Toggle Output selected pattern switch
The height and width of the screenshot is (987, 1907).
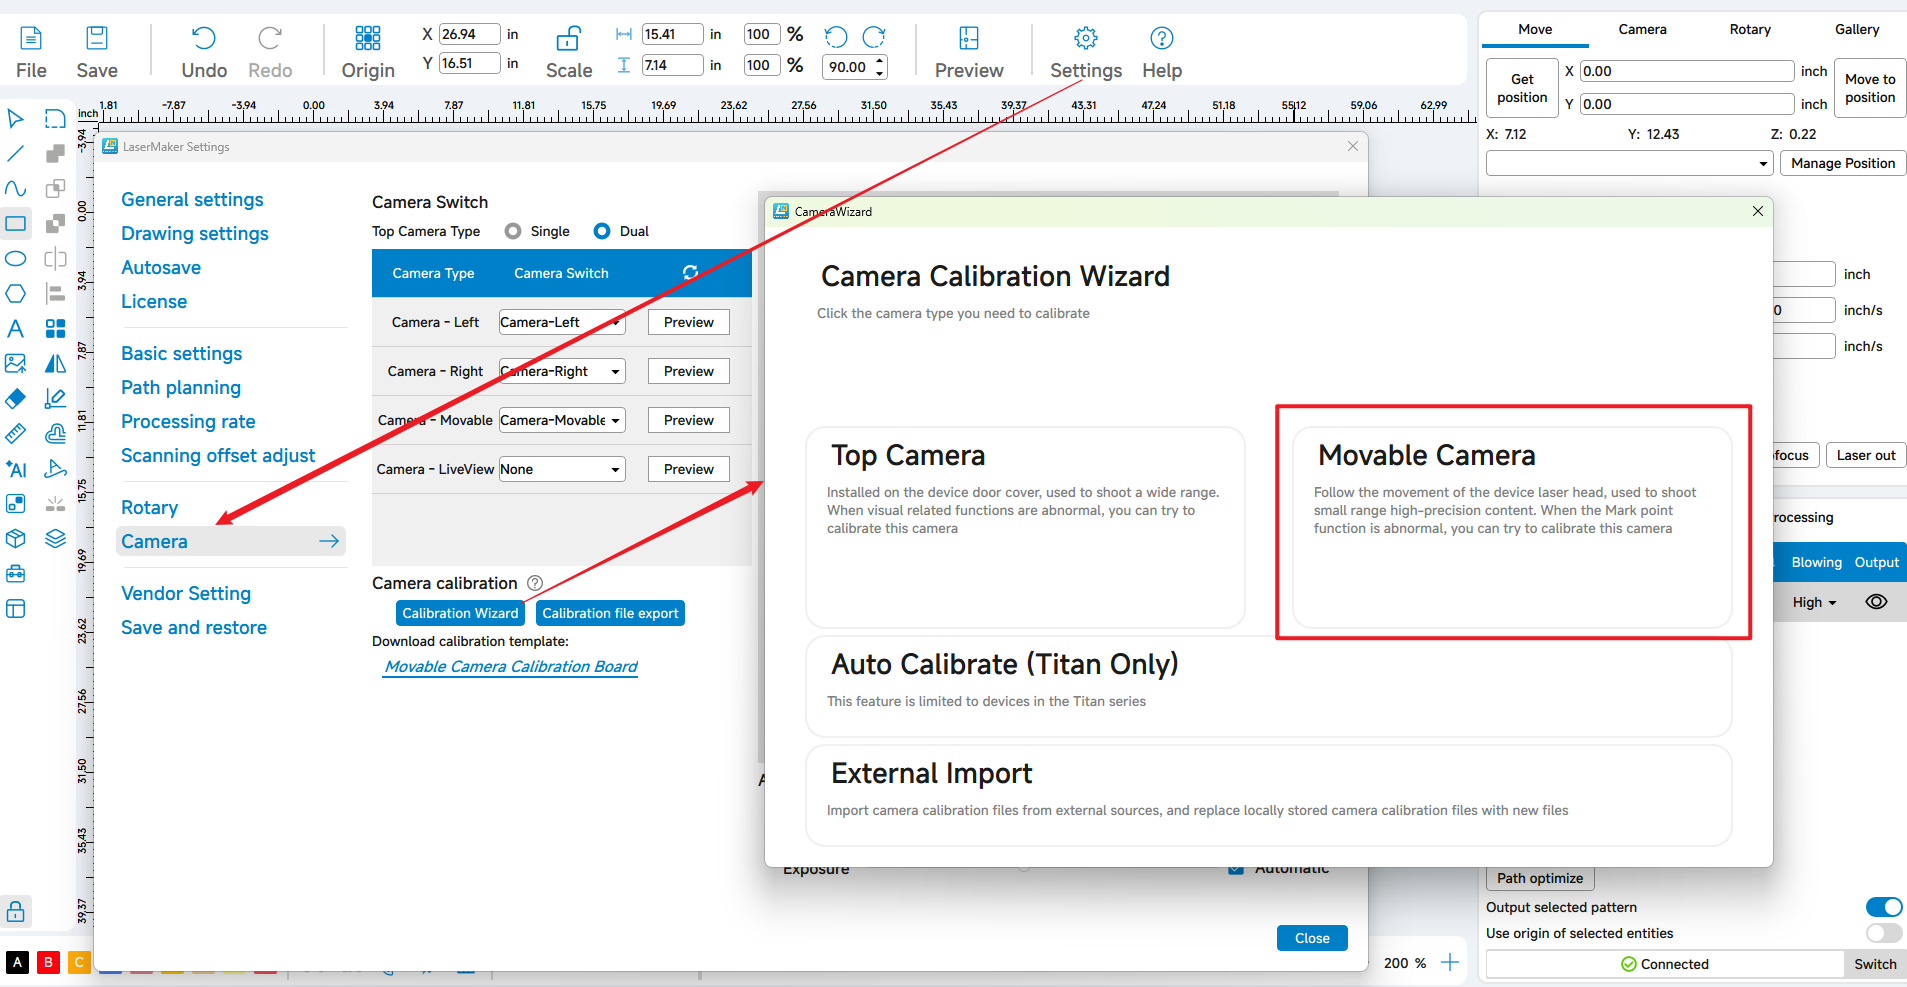coord(1884,907)
